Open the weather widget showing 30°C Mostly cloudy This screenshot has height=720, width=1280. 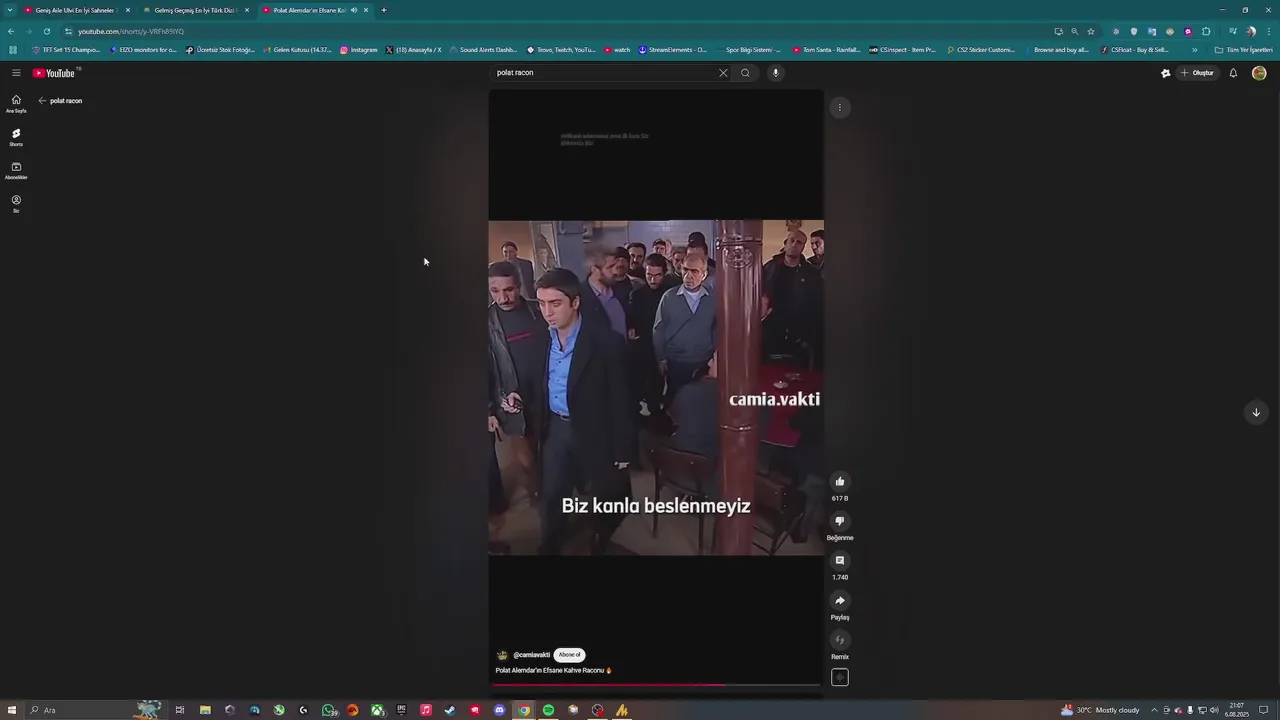point(1100,710)
